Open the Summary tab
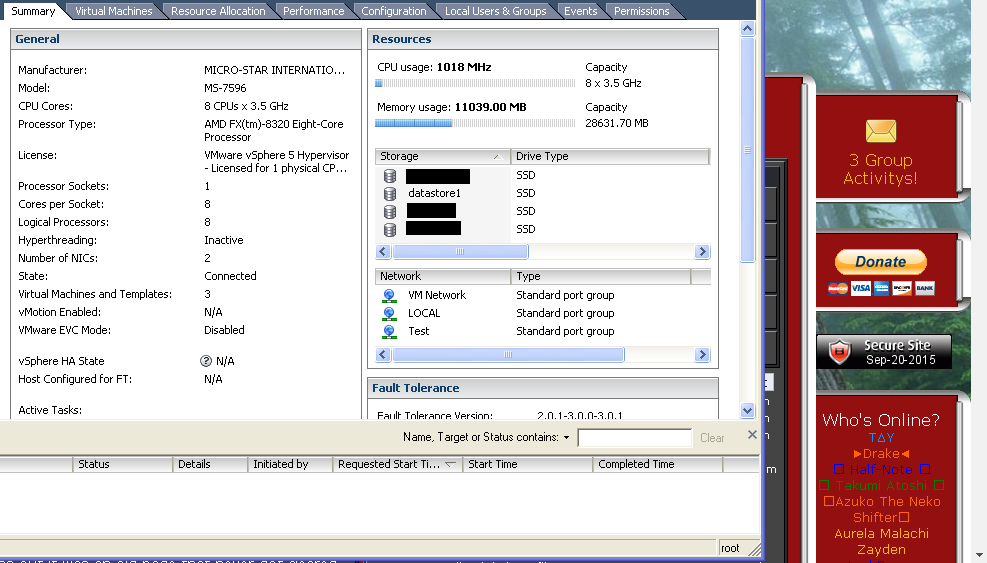The width and height of the screenshot is (987, 563). pyautogui.click(x=33, y=11)
